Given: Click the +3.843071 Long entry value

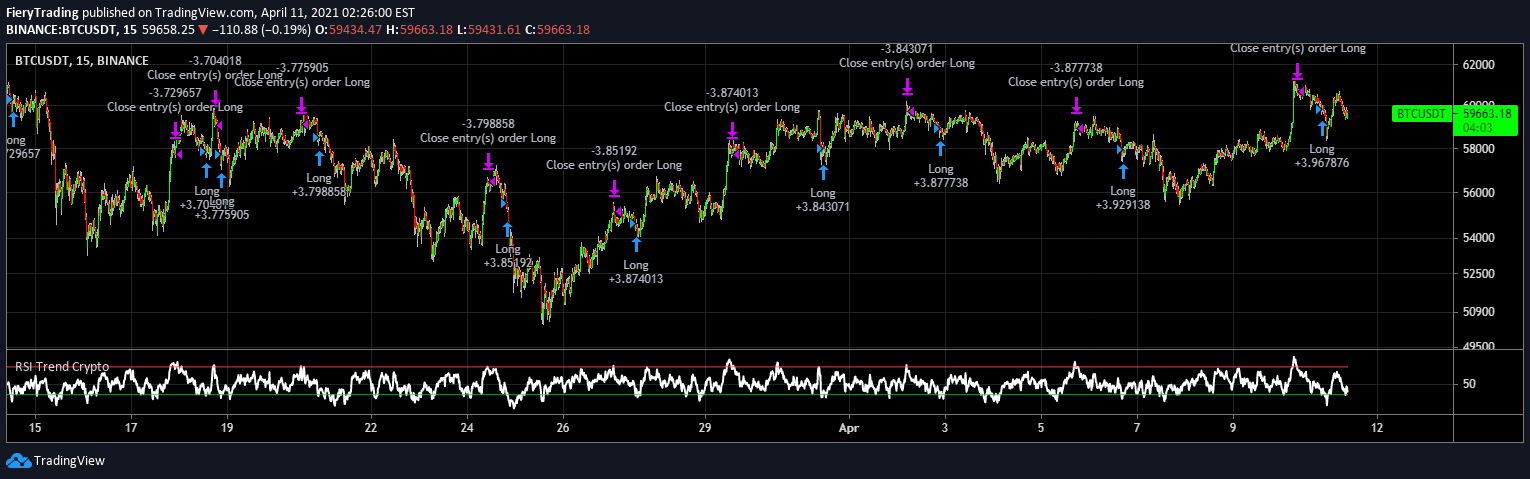Looking at the screenshot, I should [x=823, y=207].
